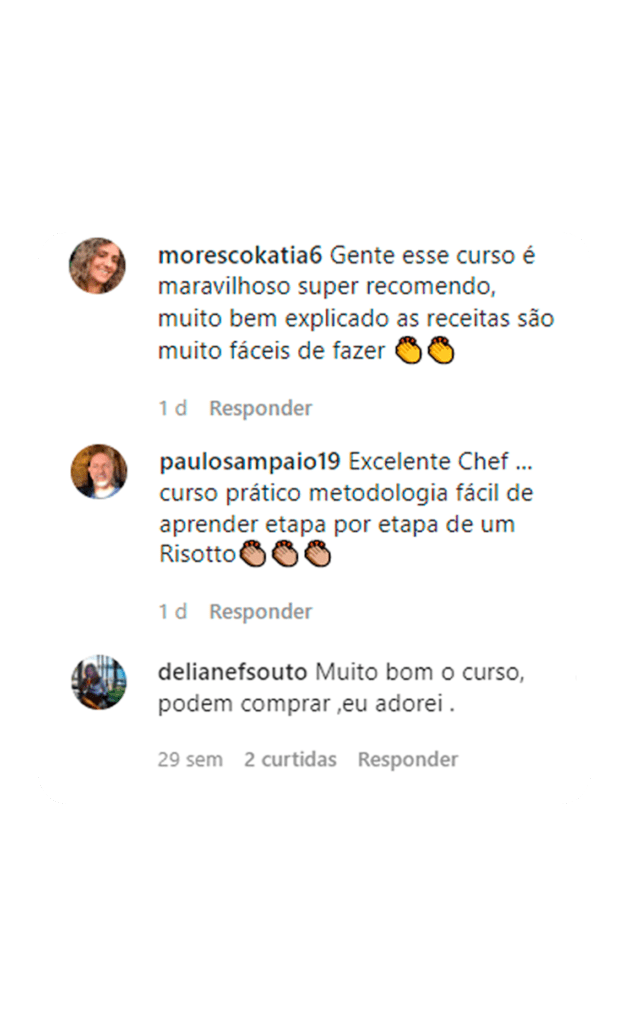This screenshot has width=630, height=1024.
Task: Visit the delianefsouto username link
Action: pos(232,672)
